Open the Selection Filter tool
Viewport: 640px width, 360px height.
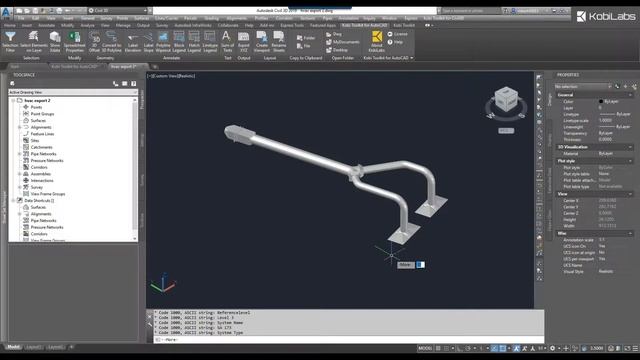[x=10, y=42]
